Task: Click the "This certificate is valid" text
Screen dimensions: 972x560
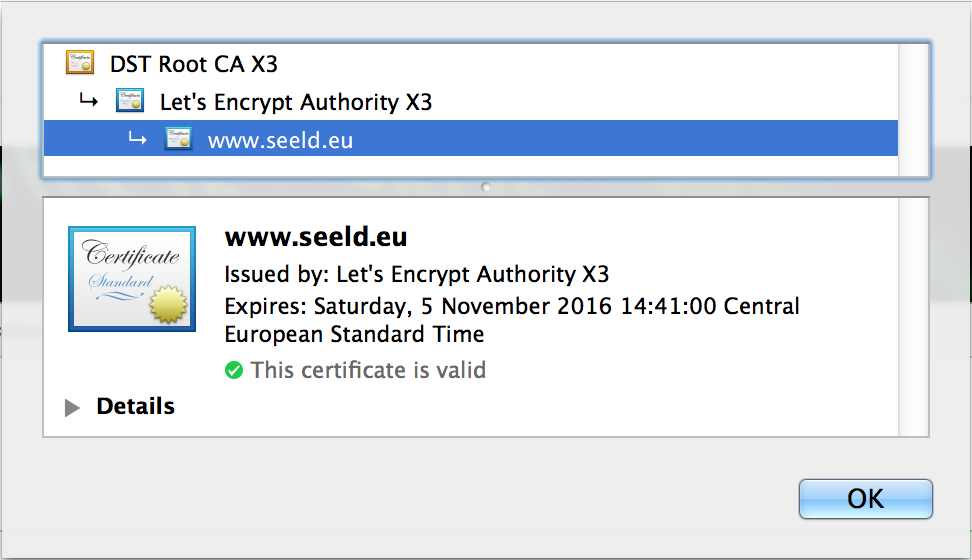Action: click(x=368, y=371)
